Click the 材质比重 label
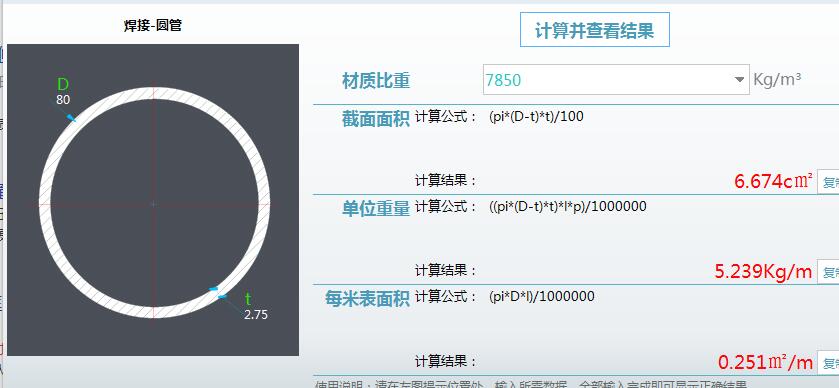 coord(376,81)
